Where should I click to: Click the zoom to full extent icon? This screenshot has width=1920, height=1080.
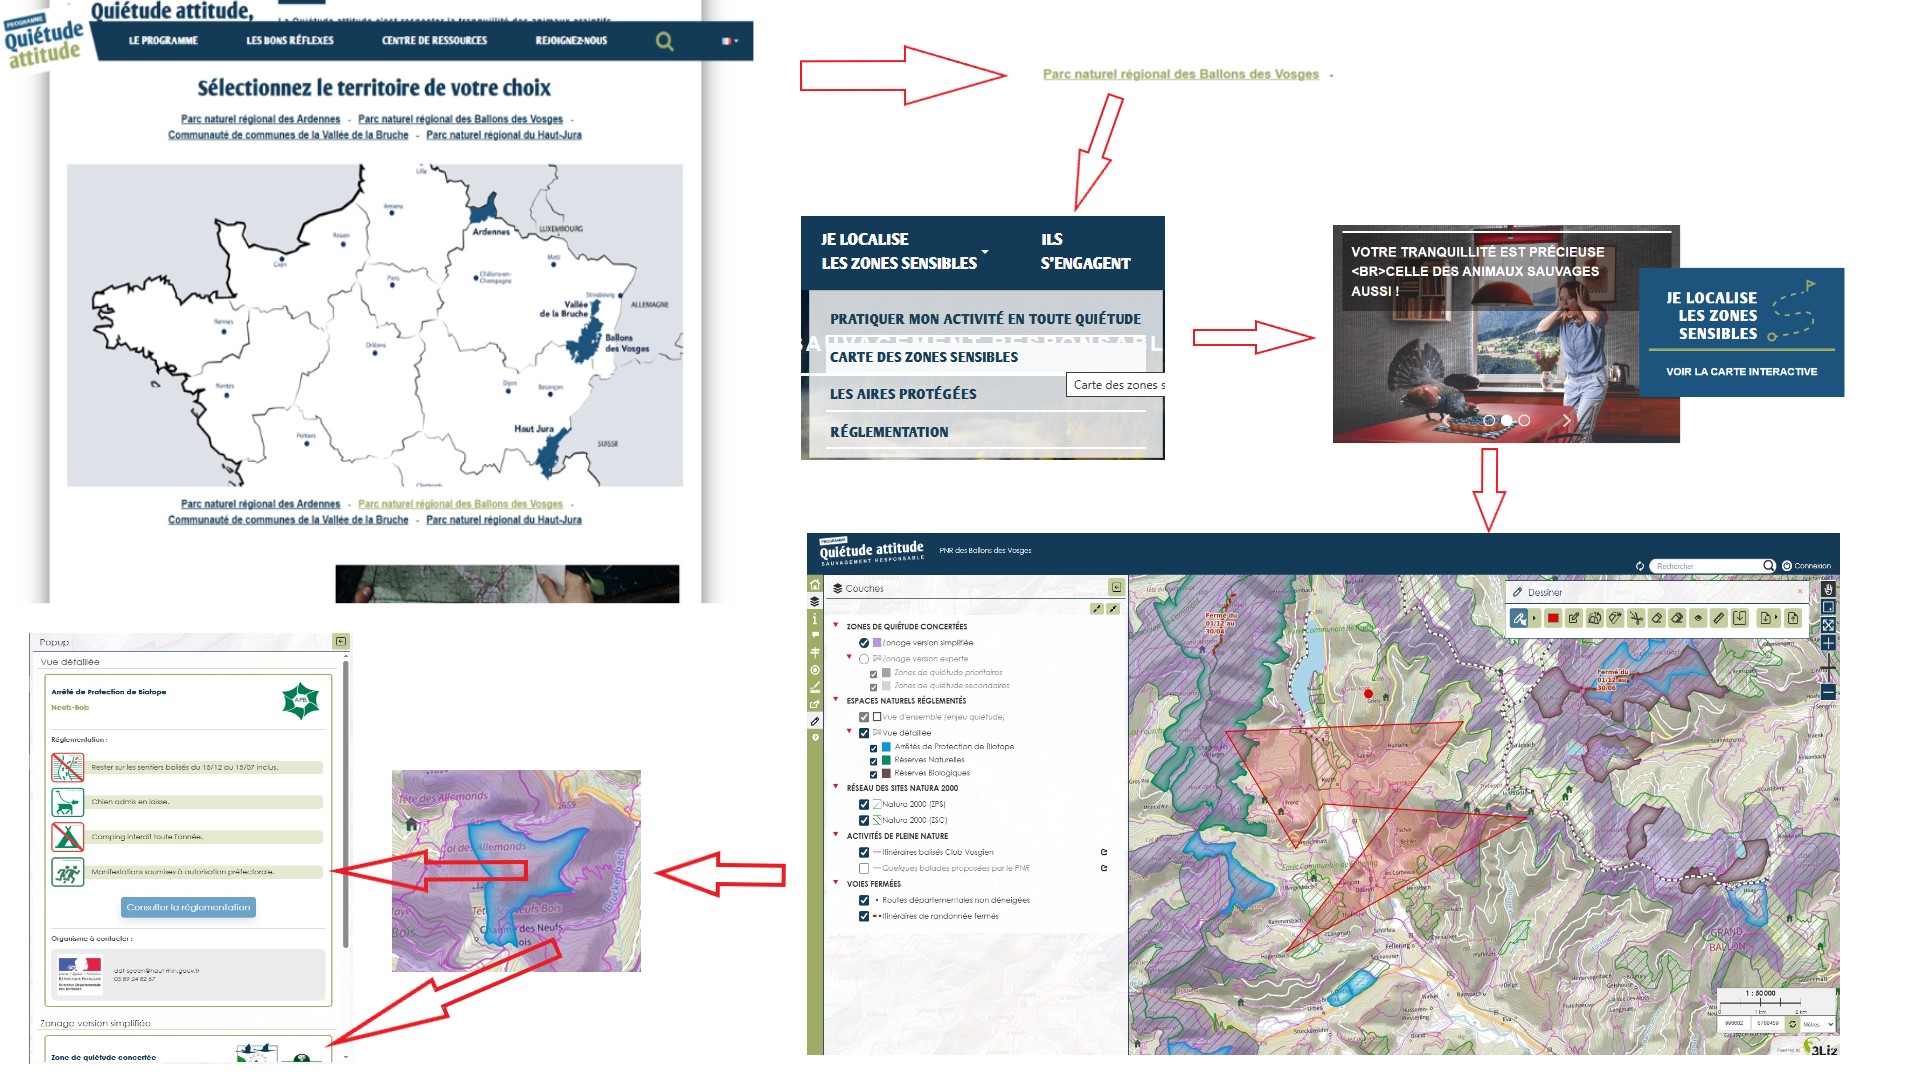coord(1828,625)
